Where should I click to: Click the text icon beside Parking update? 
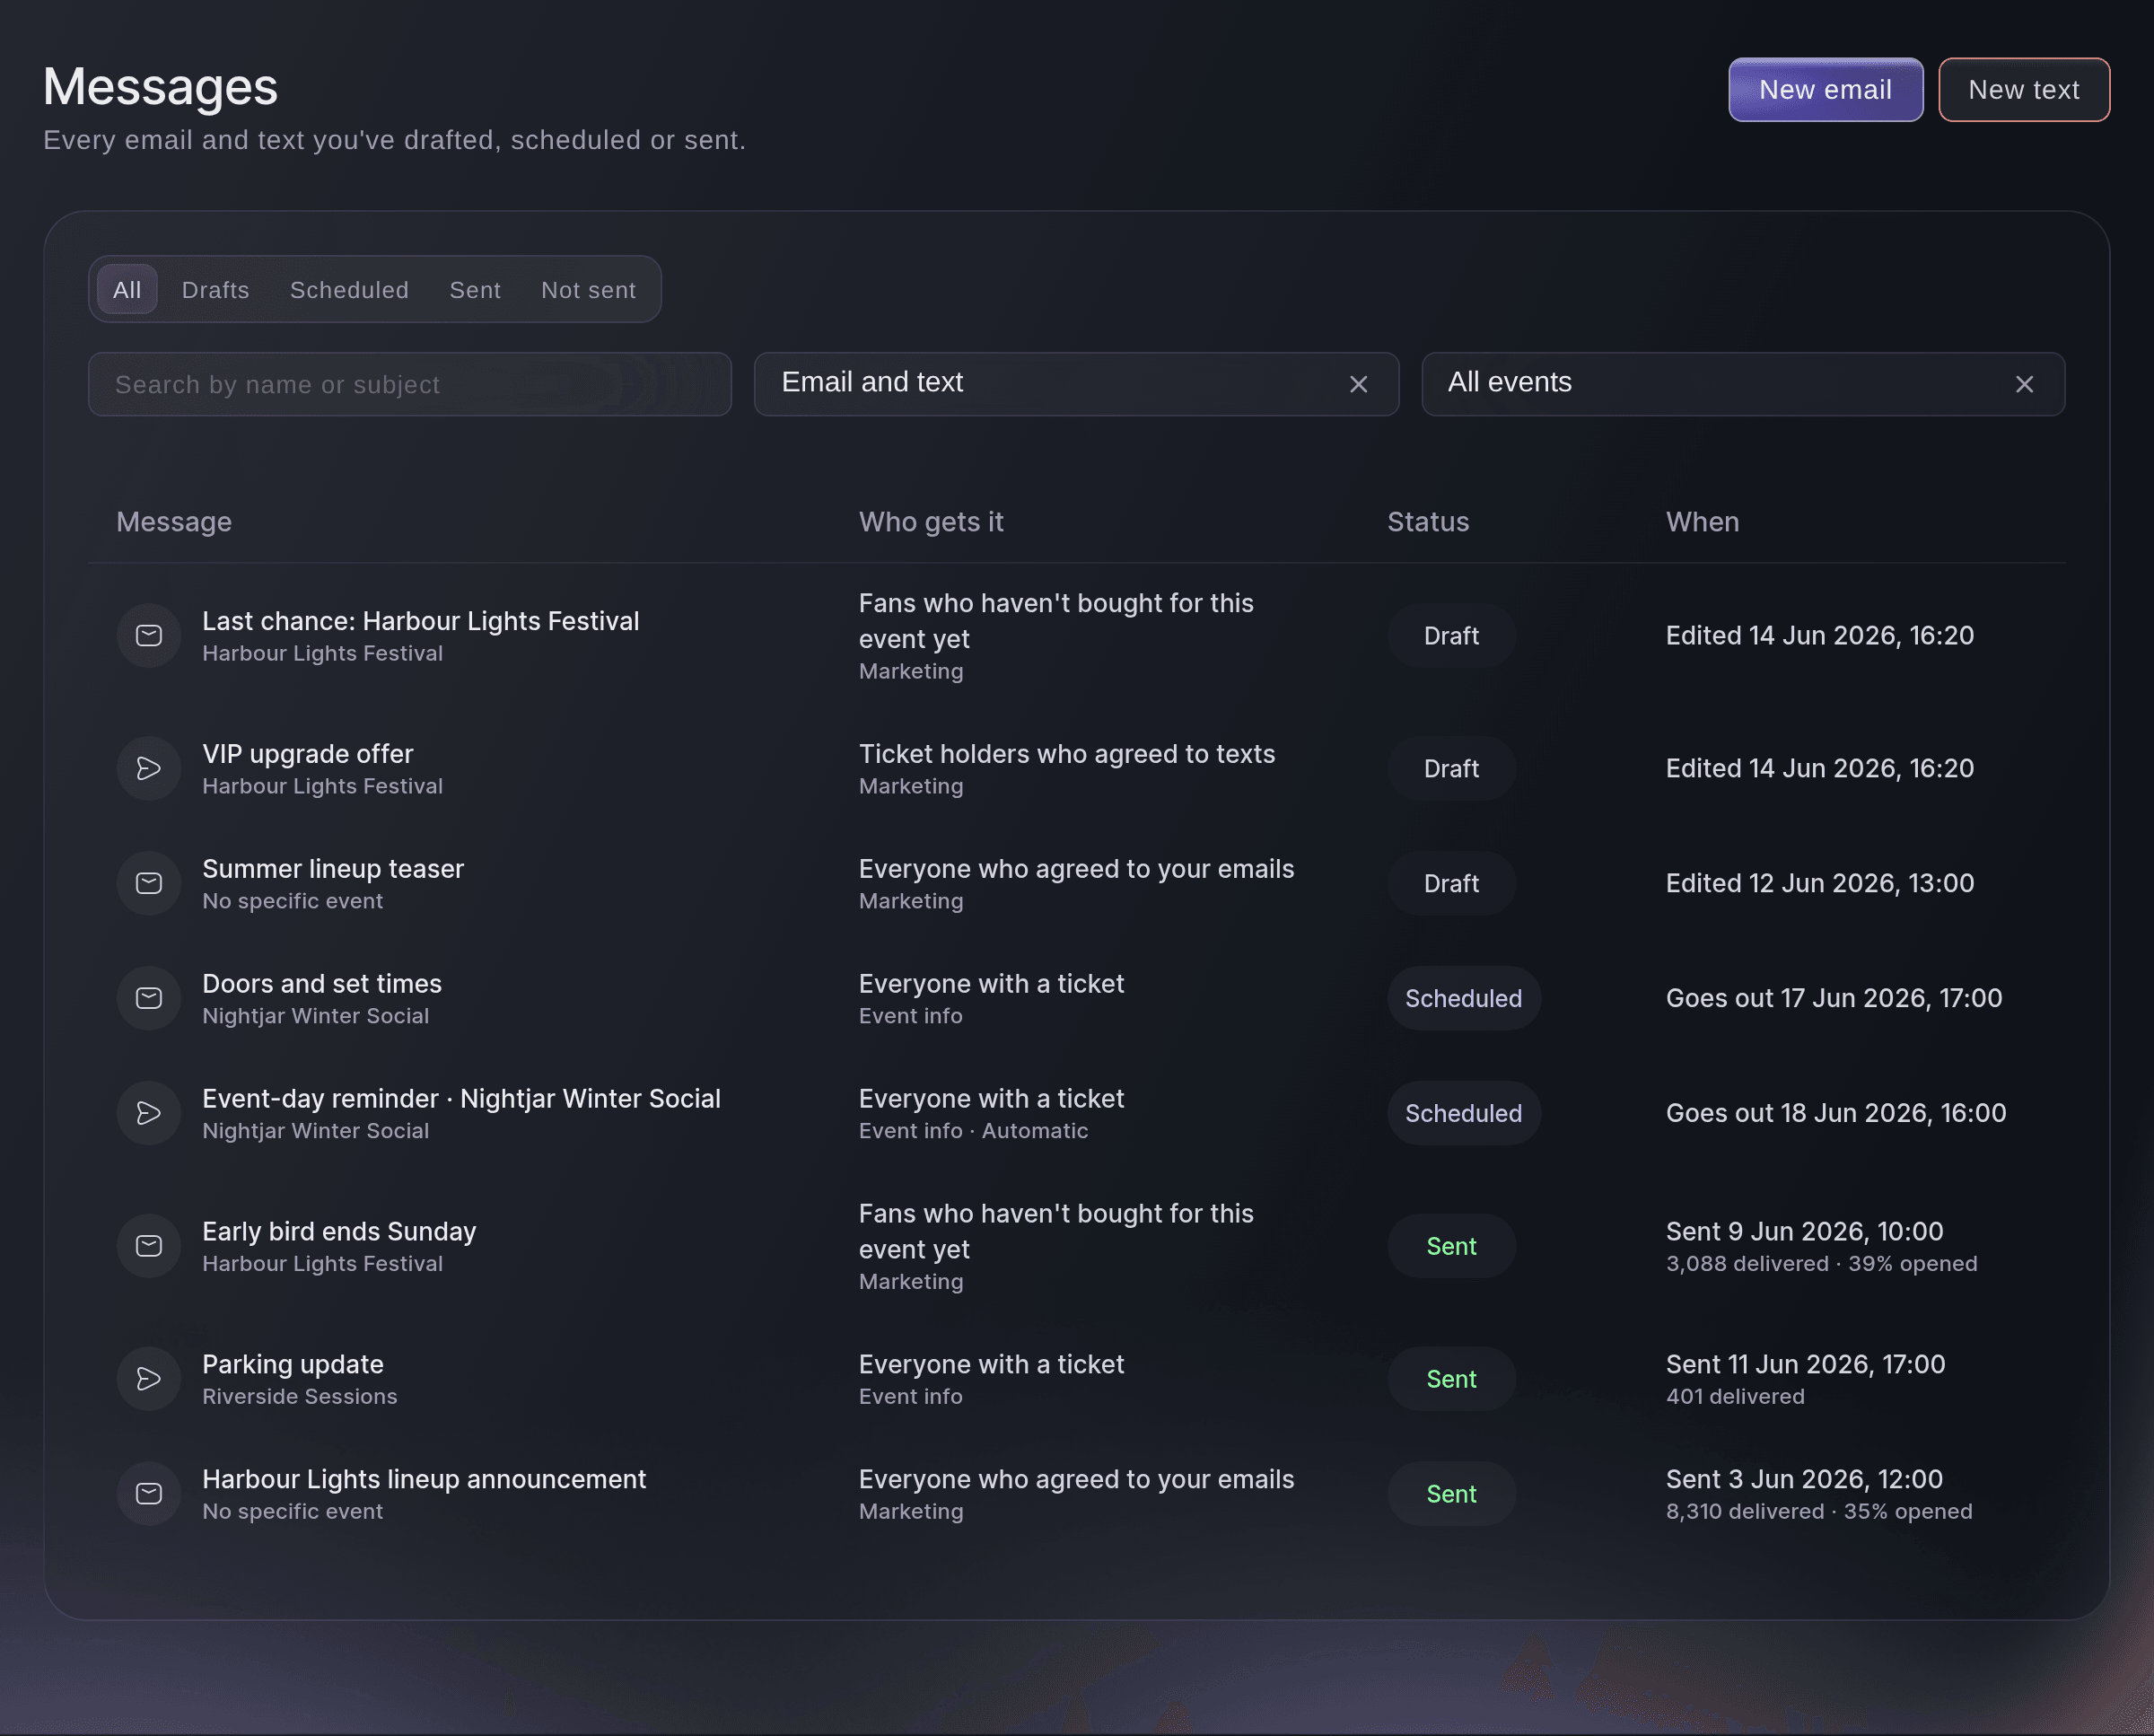point(149,1380)
